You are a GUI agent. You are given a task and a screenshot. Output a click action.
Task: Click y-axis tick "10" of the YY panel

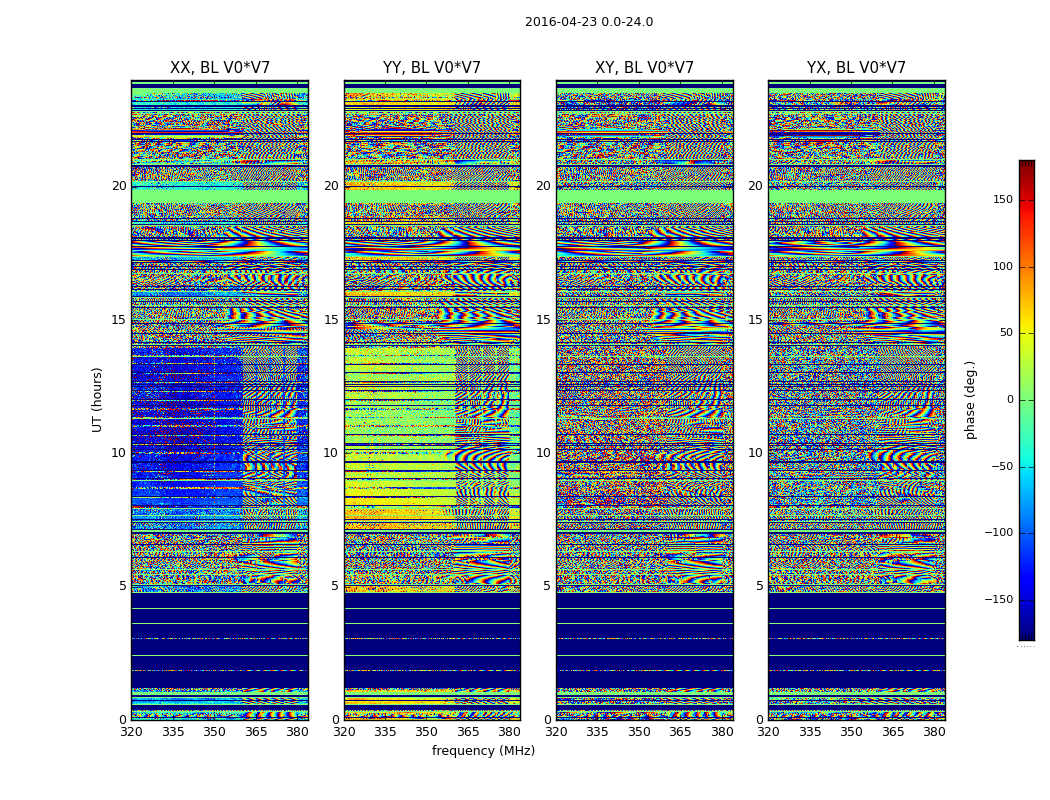(331, 453)
